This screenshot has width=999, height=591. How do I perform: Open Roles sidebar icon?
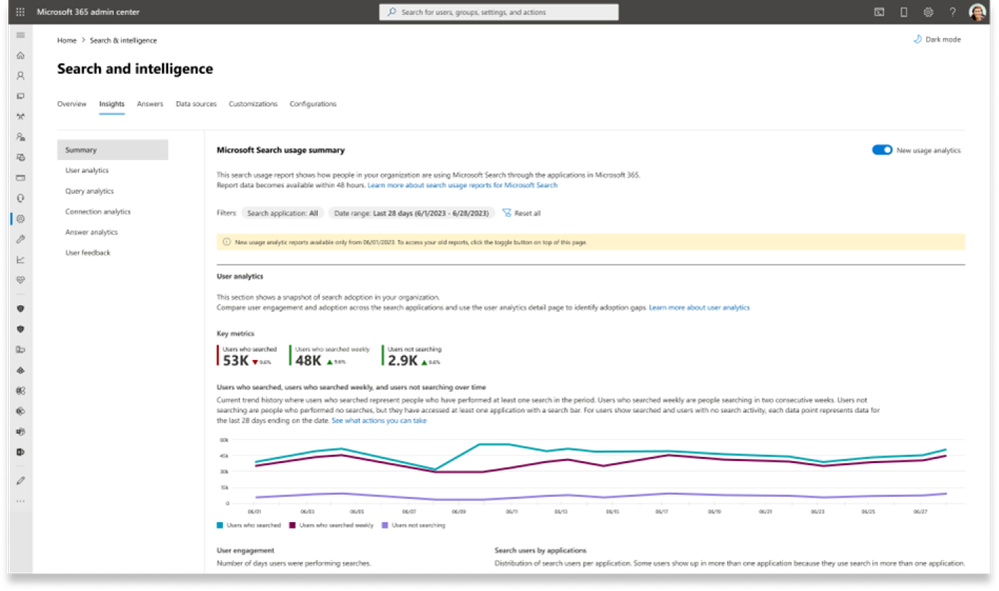(20, 137)
